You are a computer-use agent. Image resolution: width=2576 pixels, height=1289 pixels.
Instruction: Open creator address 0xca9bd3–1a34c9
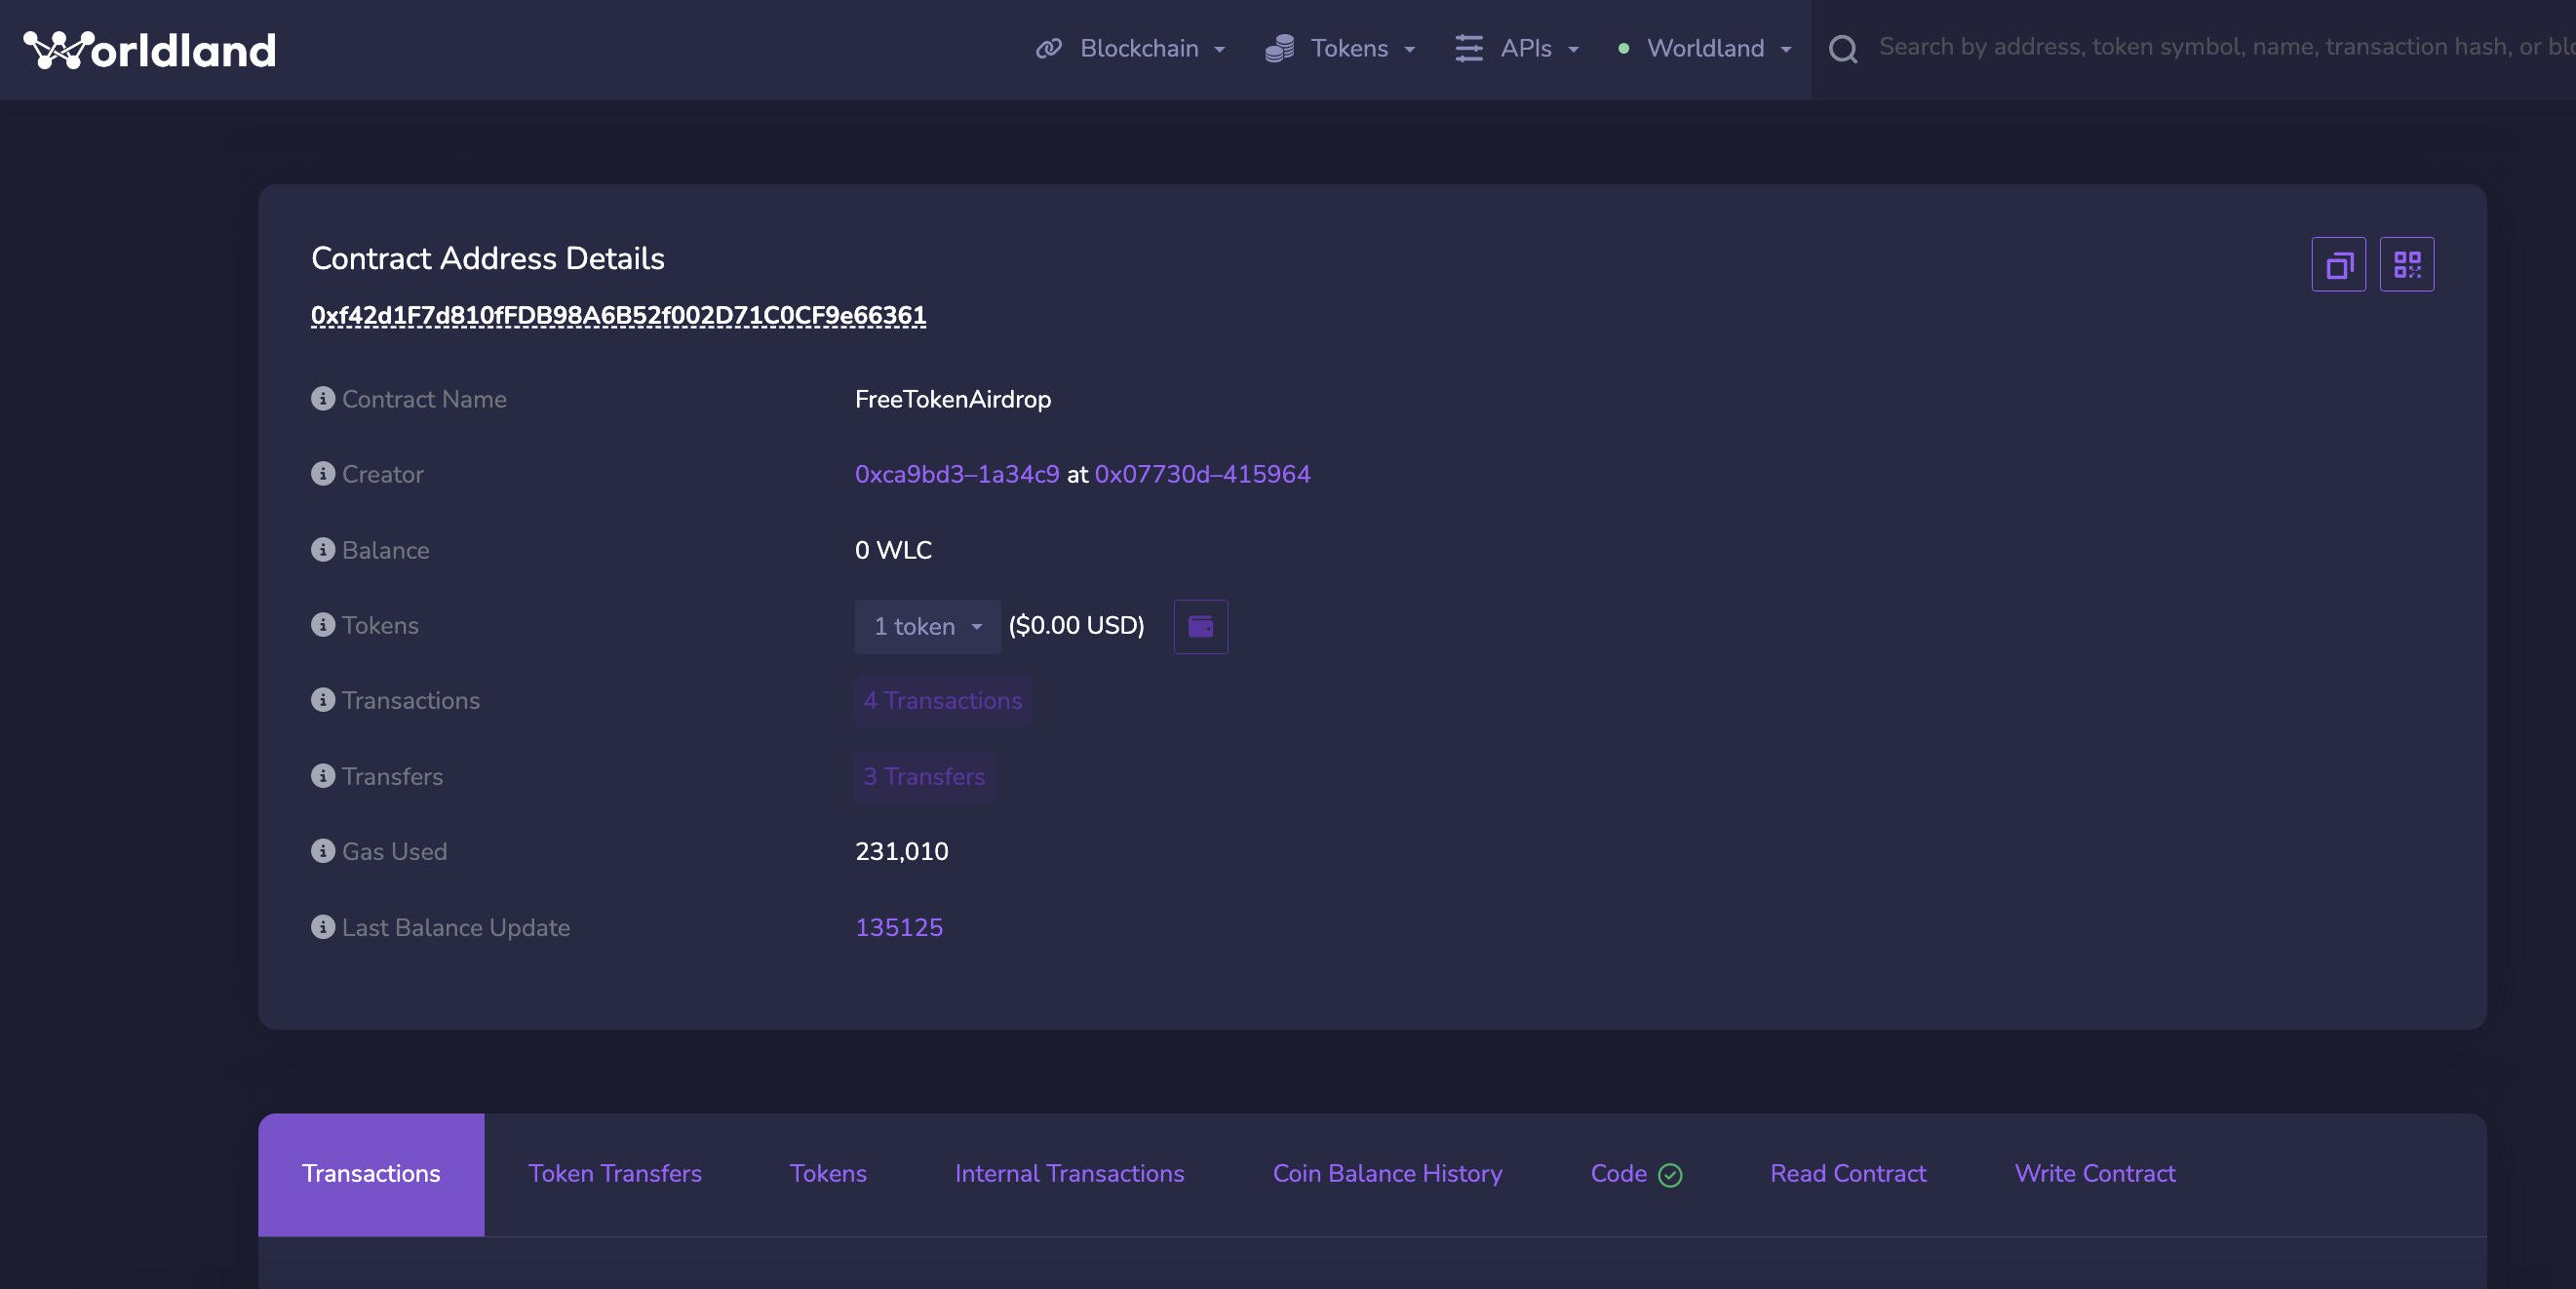click(956, 474)
